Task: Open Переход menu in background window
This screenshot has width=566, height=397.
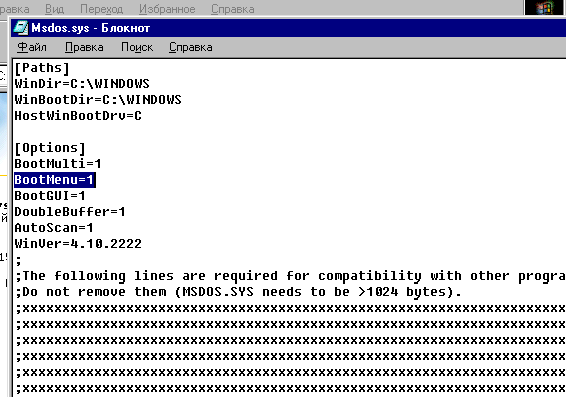Action: (101, 9)
